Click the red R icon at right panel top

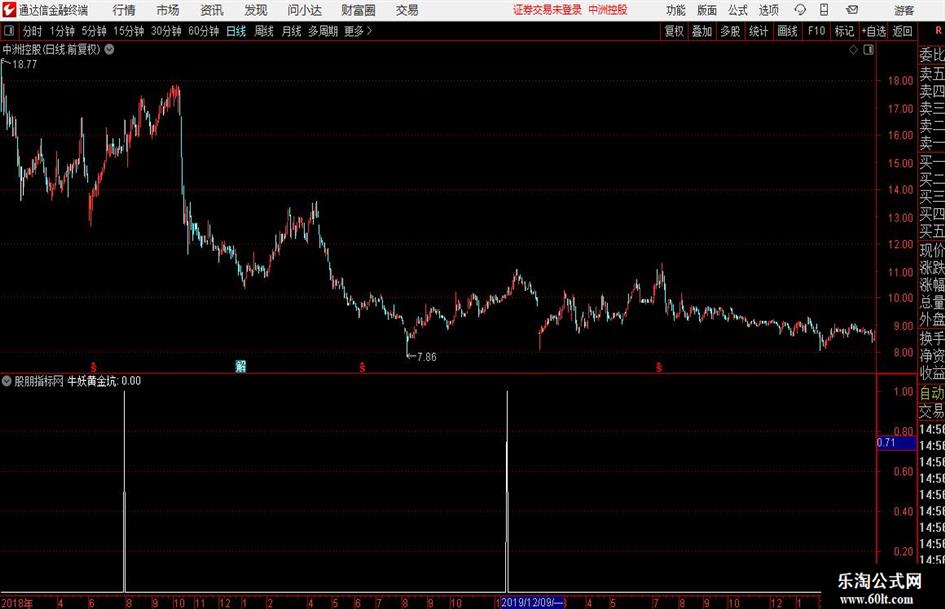[938, 31]
